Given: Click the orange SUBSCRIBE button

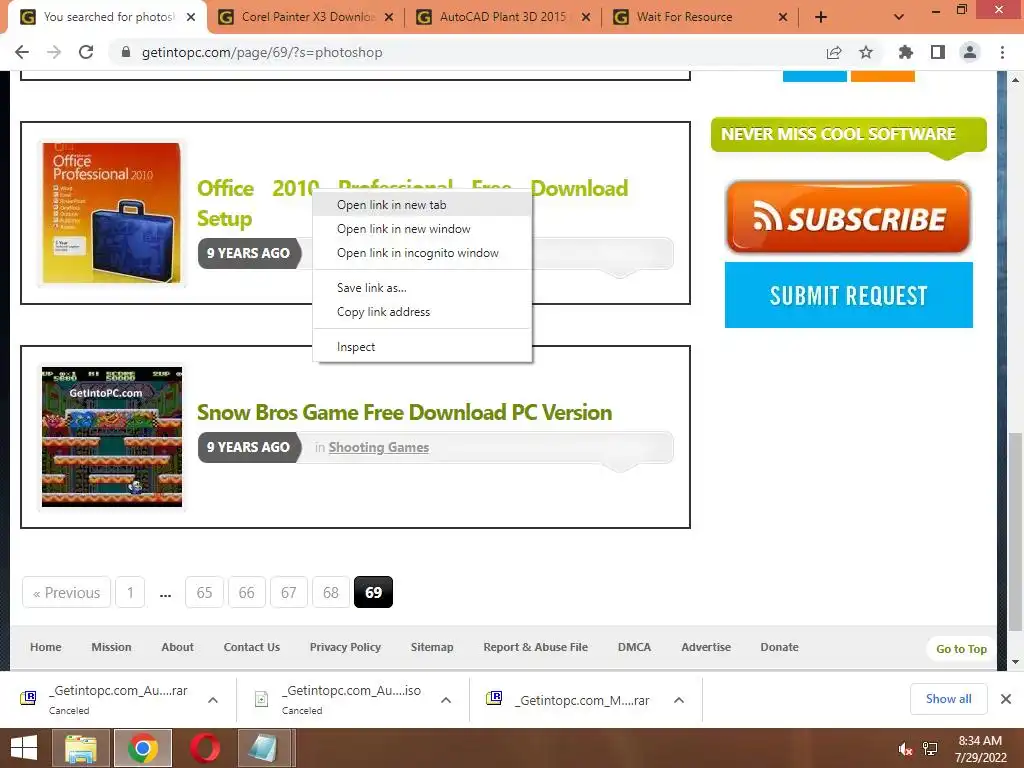Looking at the screenshot, I should [848, 217].
